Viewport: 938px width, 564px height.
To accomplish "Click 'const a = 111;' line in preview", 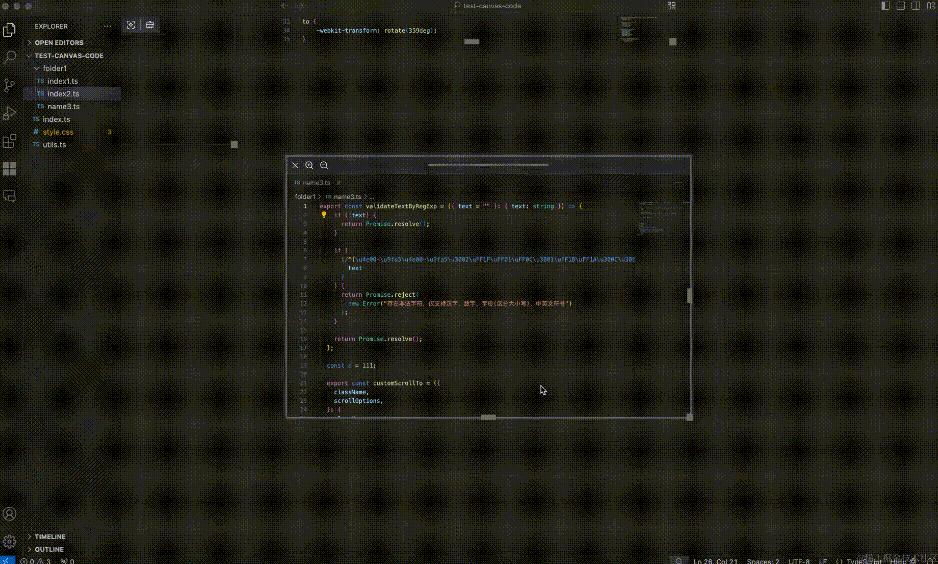I will click(x=351, y=365).
